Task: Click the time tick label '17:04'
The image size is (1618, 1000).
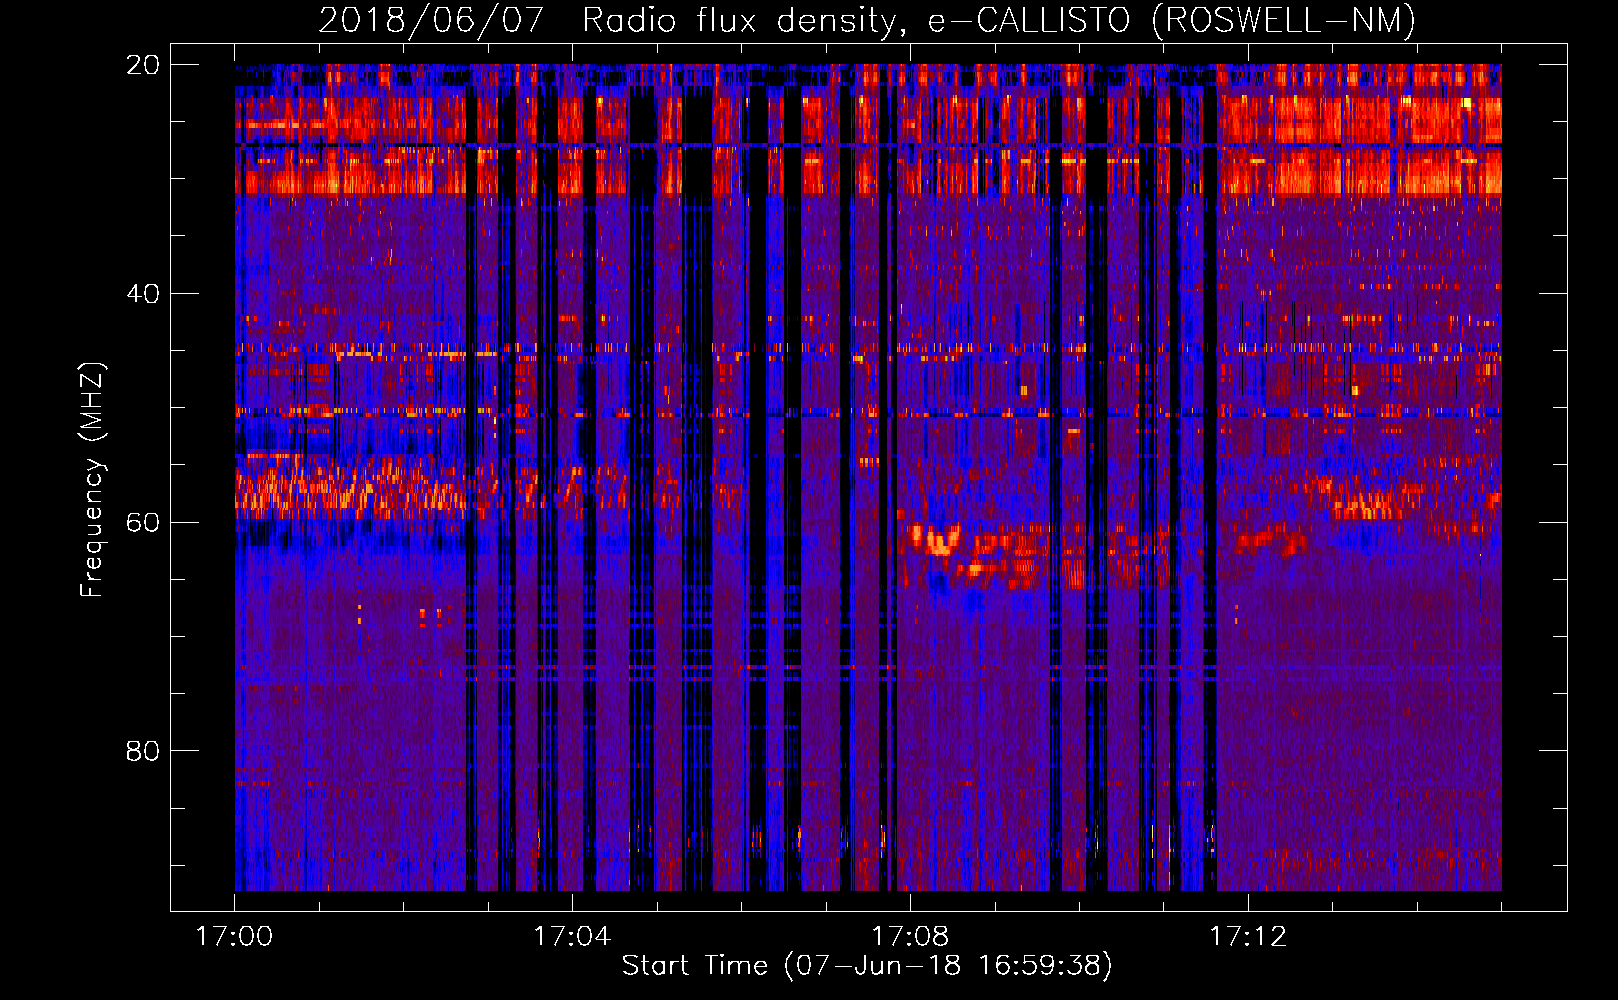Action: click(x=572, y=936)
